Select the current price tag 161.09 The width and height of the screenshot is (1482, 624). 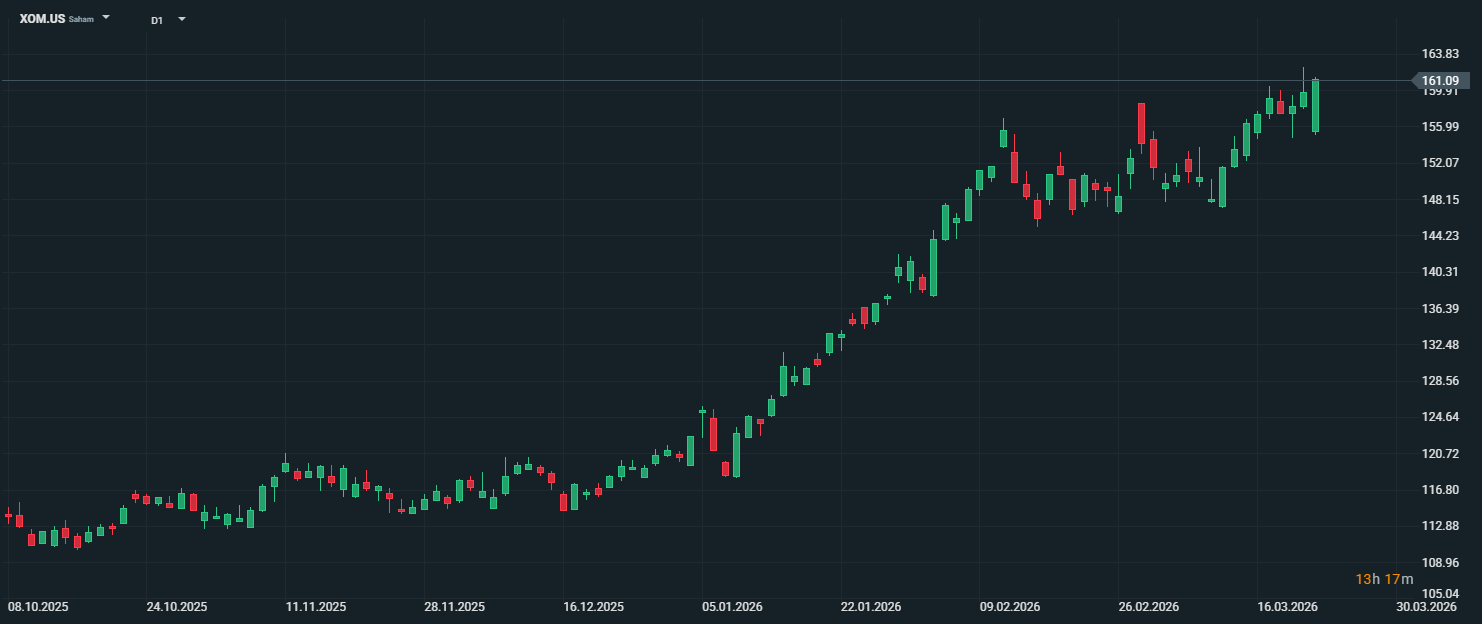tap(1440, 81)
